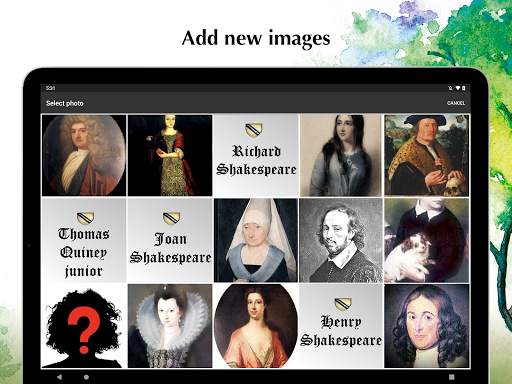This screenshot has height=384, width=512.
Task: Tap the Android back navigation triangle
Action: [59, 377]
